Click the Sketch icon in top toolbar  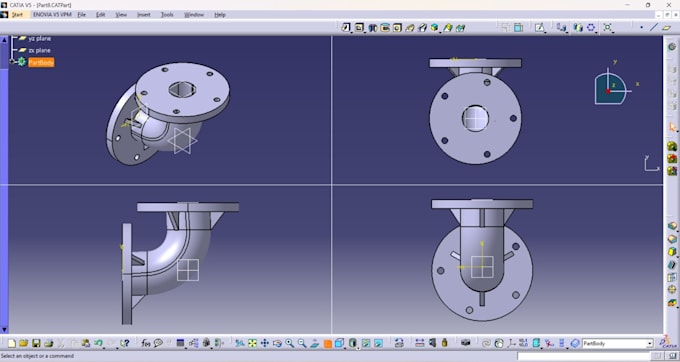point(539,28)
